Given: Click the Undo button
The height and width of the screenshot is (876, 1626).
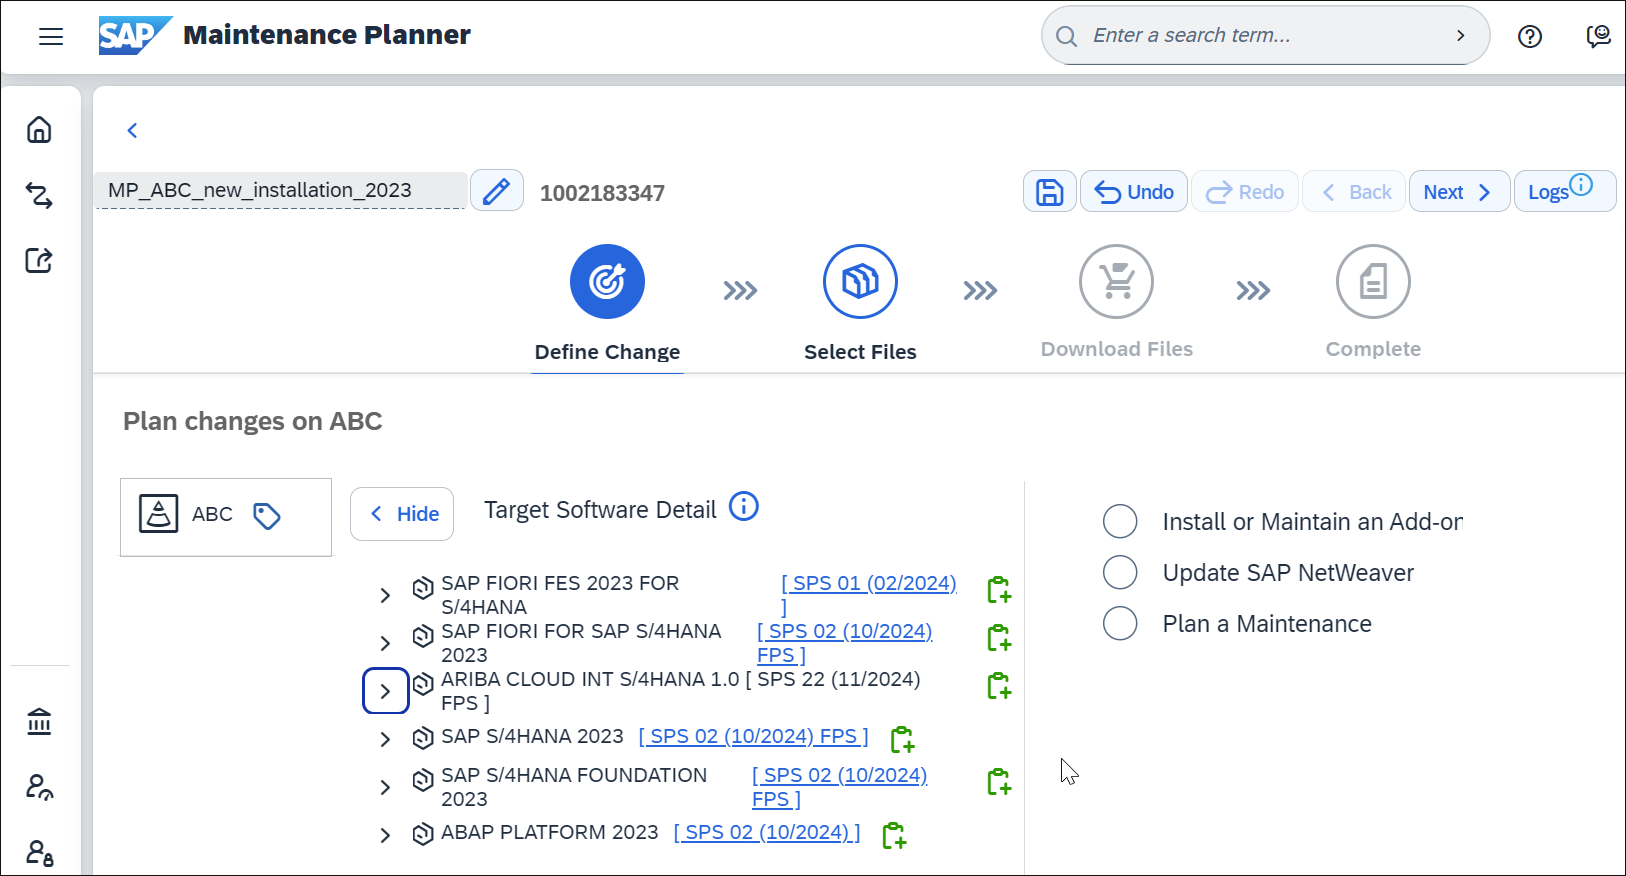Looking at the screenshot, I should pyautogui.click(x=1134, y=191).
